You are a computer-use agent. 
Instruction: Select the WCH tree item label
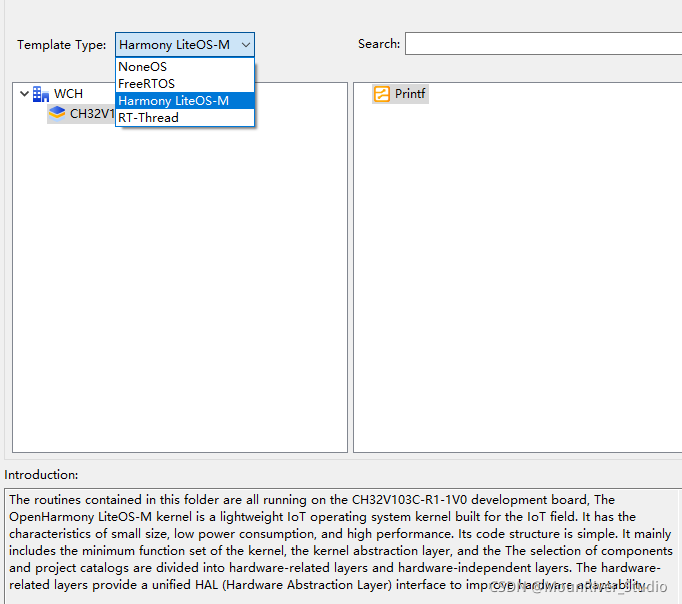pos(68,93)
